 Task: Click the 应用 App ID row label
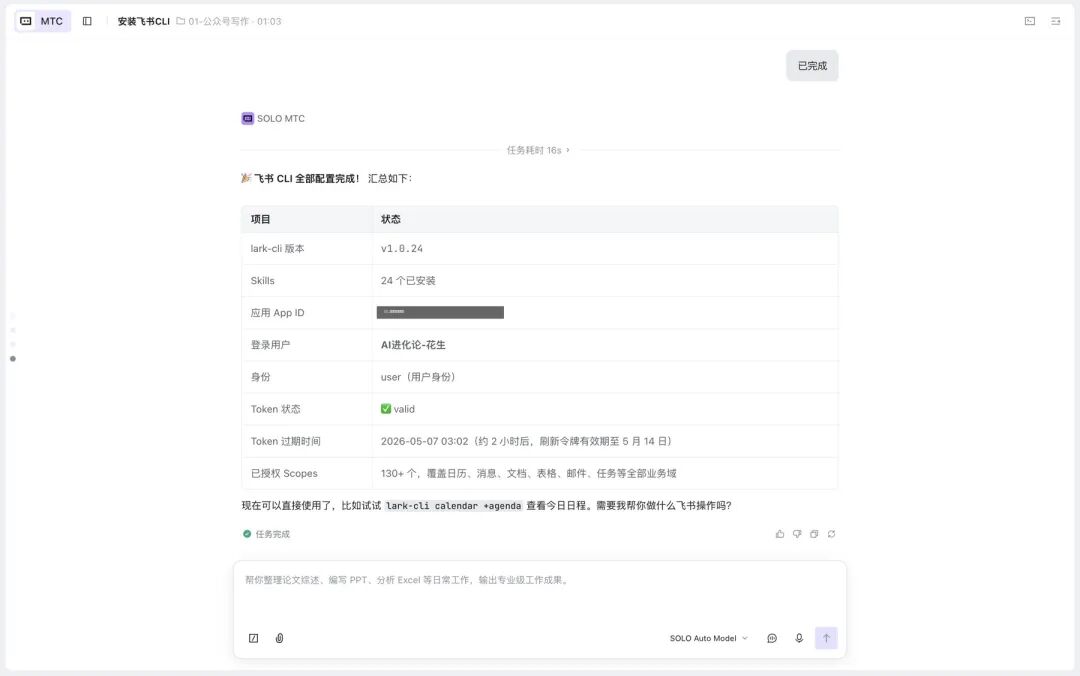pos(277,313)
